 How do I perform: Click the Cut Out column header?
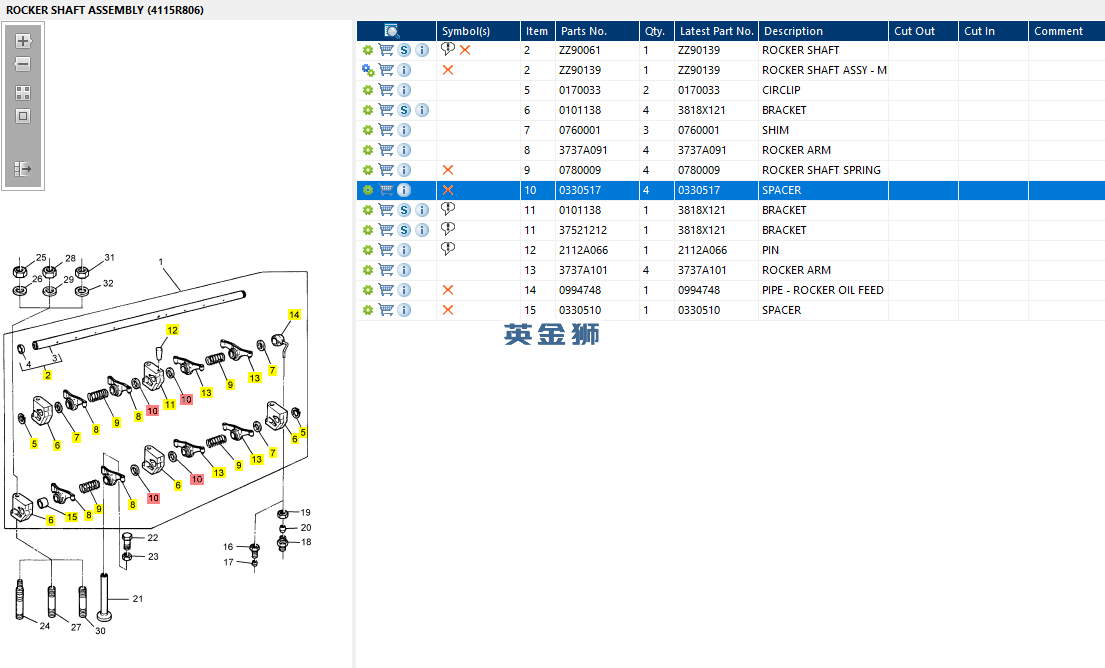923,31
